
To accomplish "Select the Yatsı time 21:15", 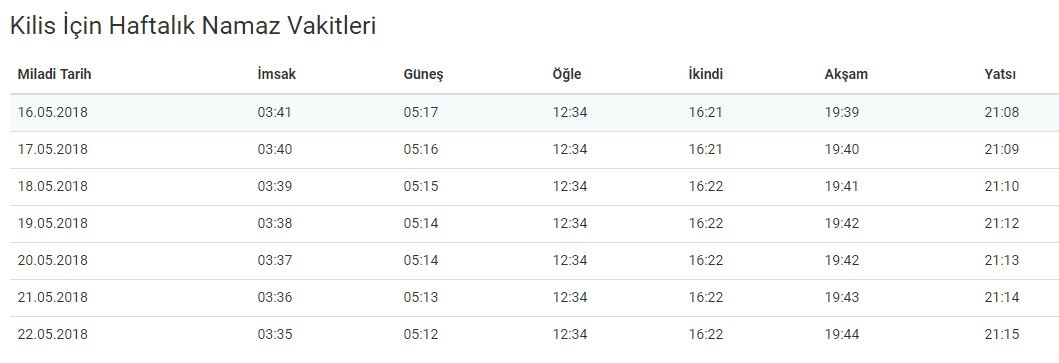I will (x=1002, y=335).
